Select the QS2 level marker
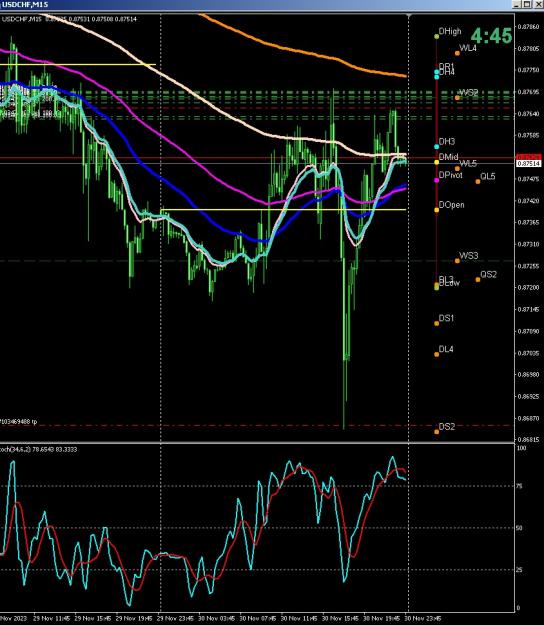The image size is (544, 625). point(478,279)
